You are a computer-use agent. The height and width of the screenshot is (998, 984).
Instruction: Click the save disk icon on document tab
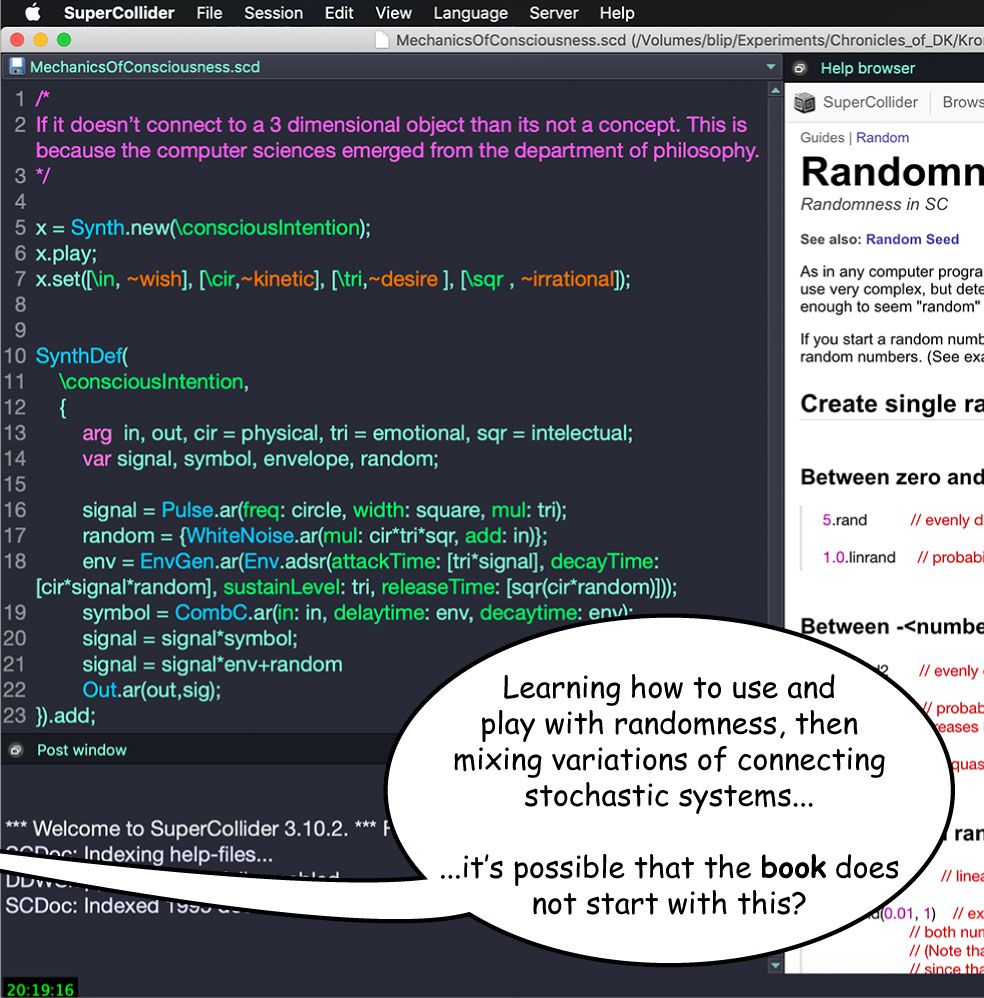tap(17, 67)
